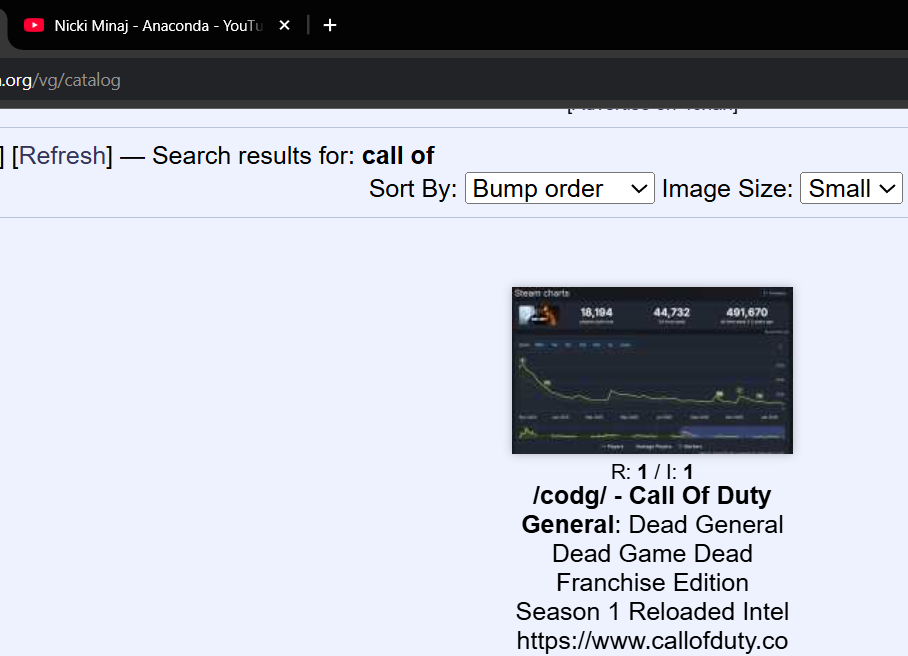The image size is (908, 656).
Task: Open the Sort By Bump order dropdown
Action: tap(559, 188)
